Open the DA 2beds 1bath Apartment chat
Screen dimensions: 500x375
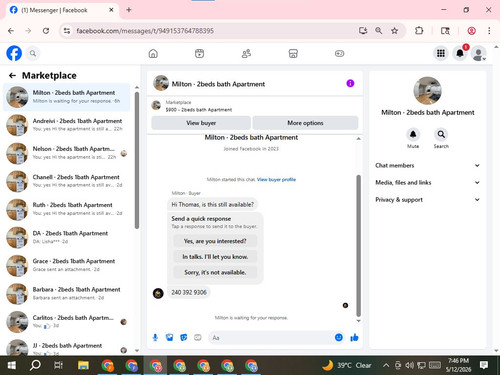(x=67, y=237)
